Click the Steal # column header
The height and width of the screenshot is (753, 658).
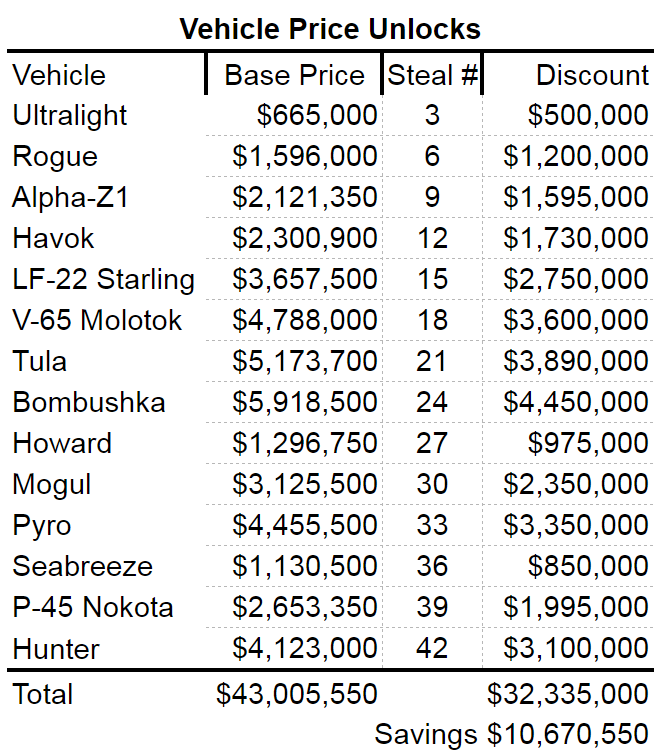pyautogui.click(x=433, y=75)
